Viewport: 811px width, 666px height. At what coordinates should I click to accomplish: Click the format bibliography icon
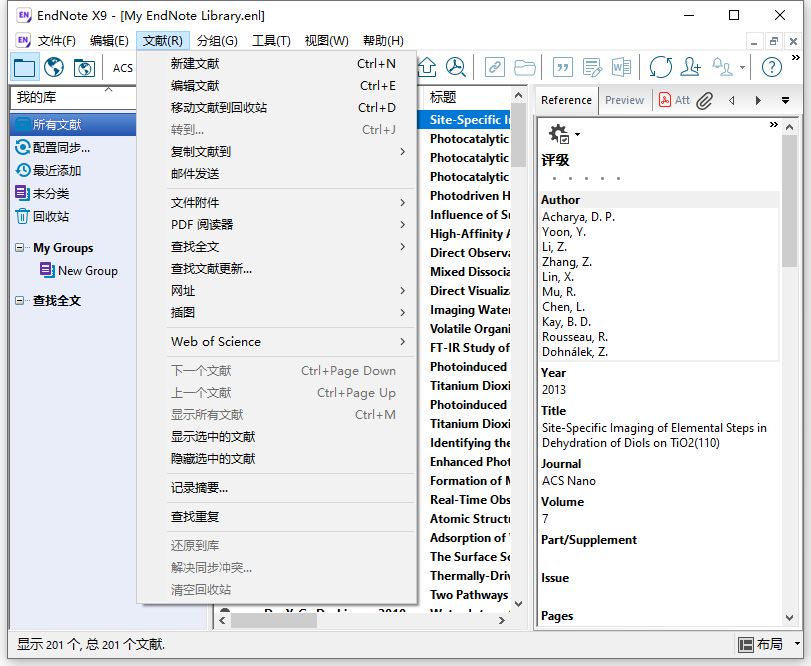point(592,67)
